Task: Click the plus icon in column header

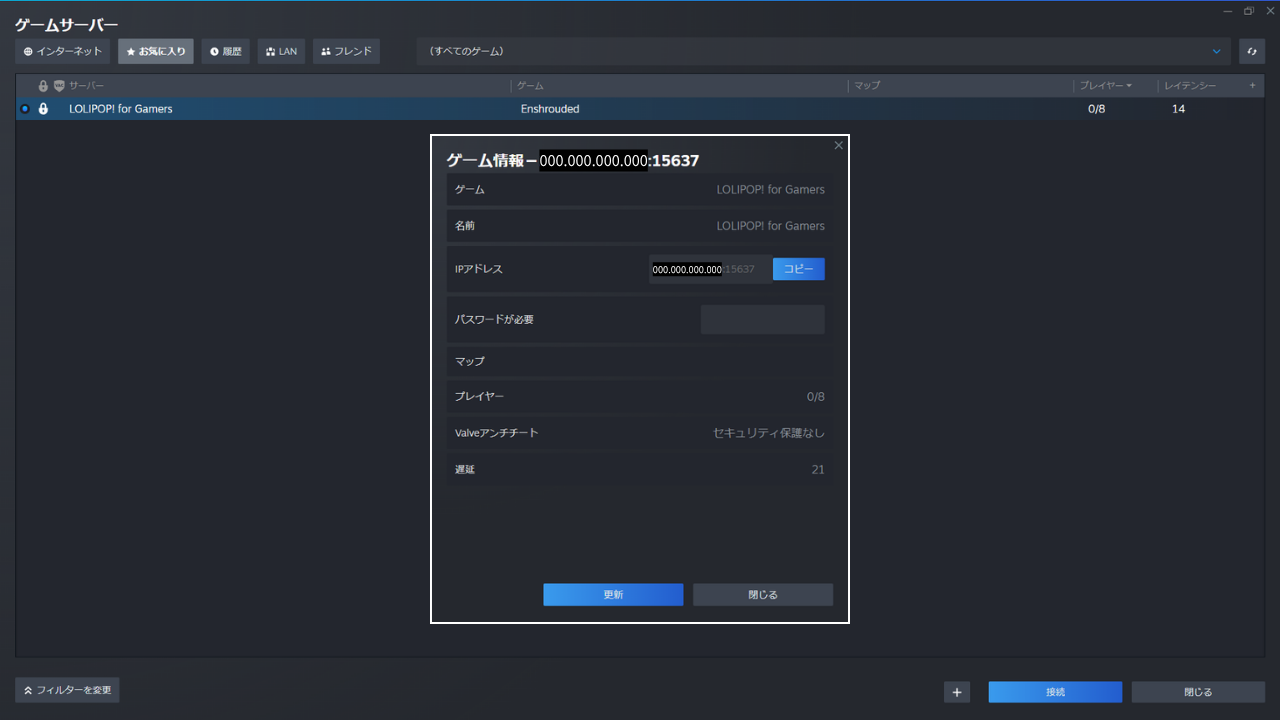Action: click(1252, 86)
